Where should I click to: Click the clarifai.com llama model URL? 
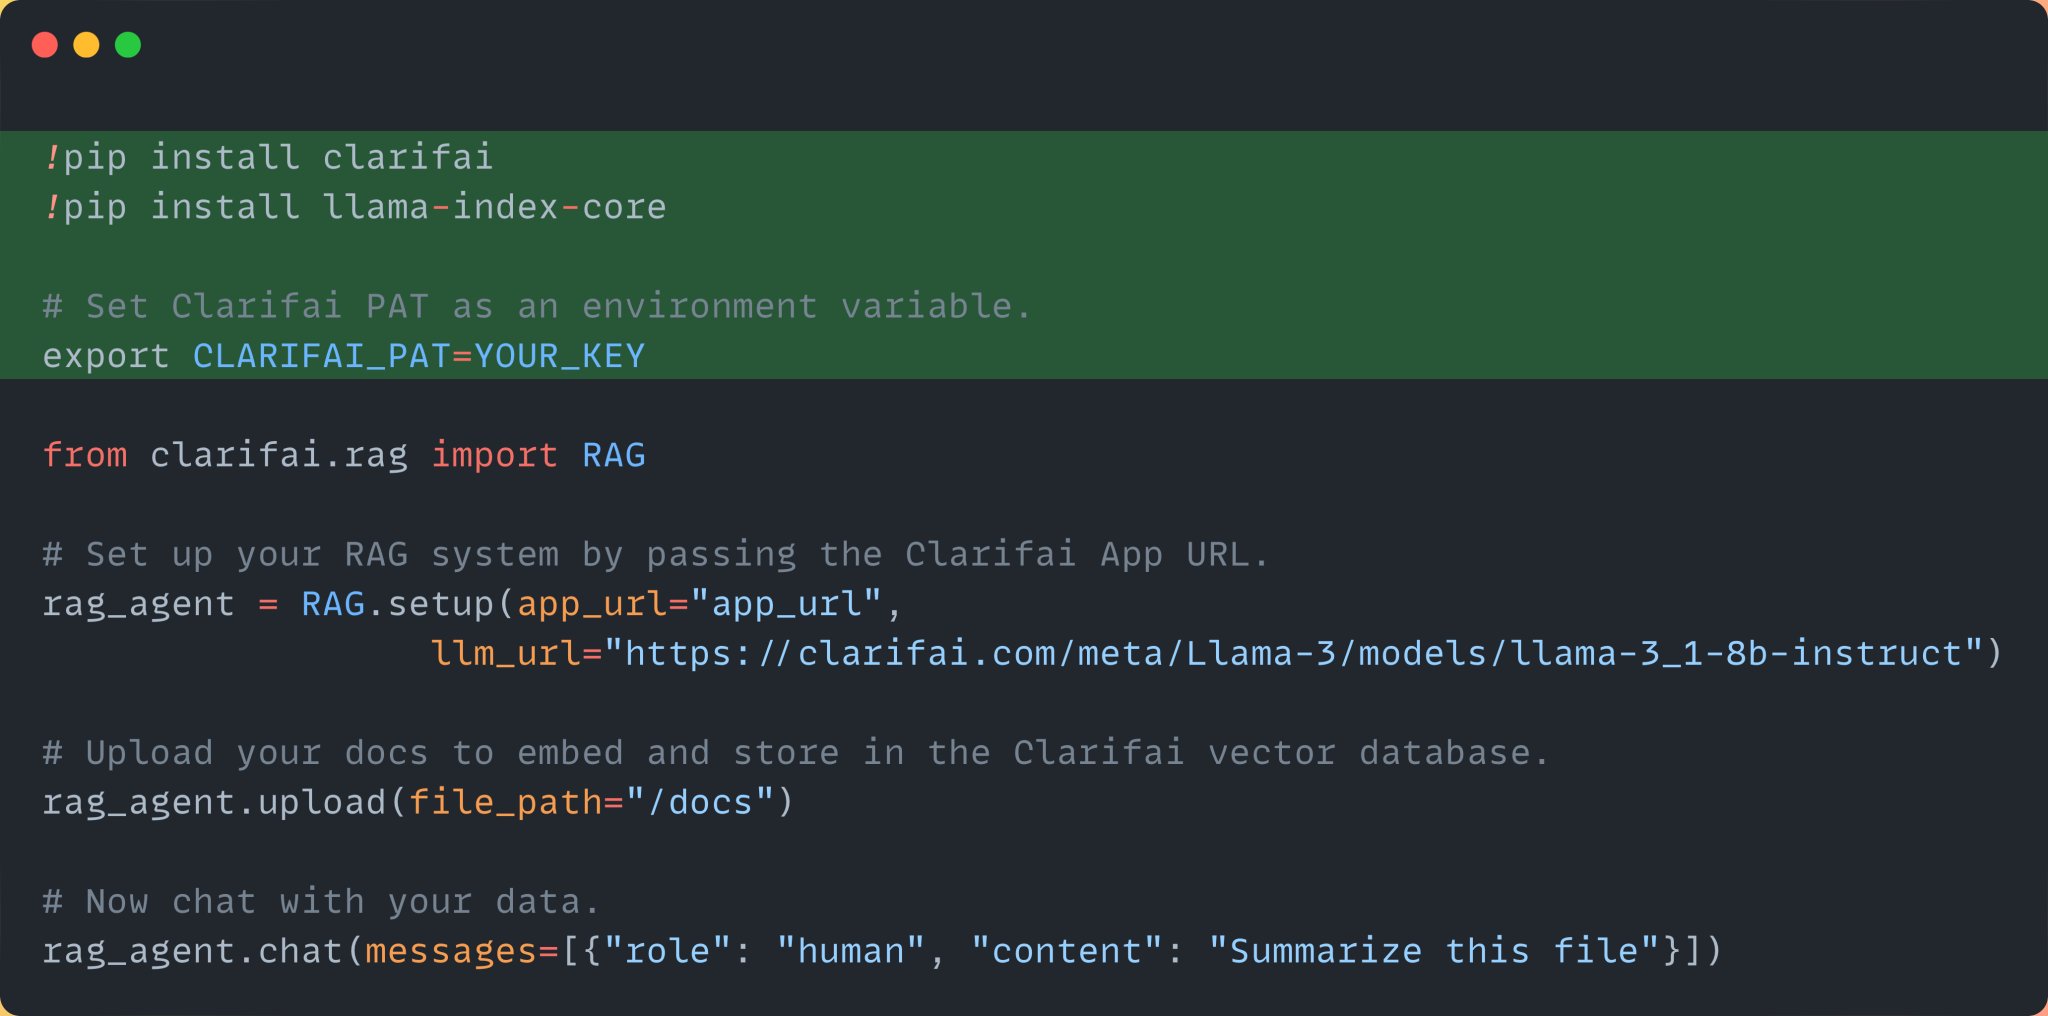[x=1294, y=653]
